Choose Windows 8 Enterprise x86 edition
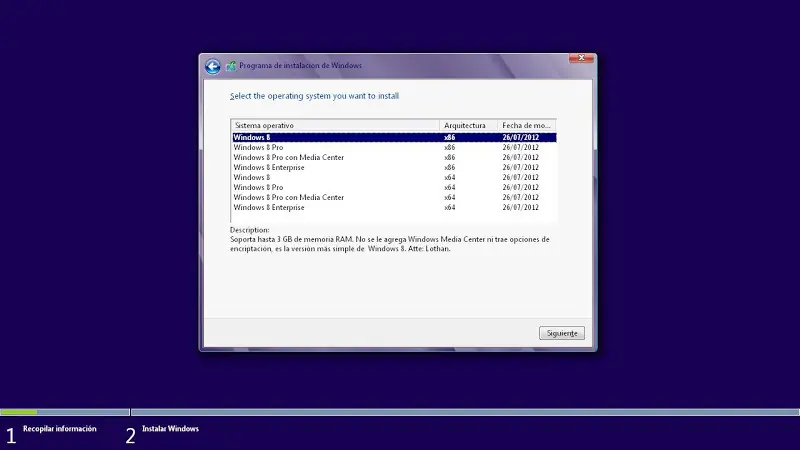The image size is (800, 450). coord(394,167)
